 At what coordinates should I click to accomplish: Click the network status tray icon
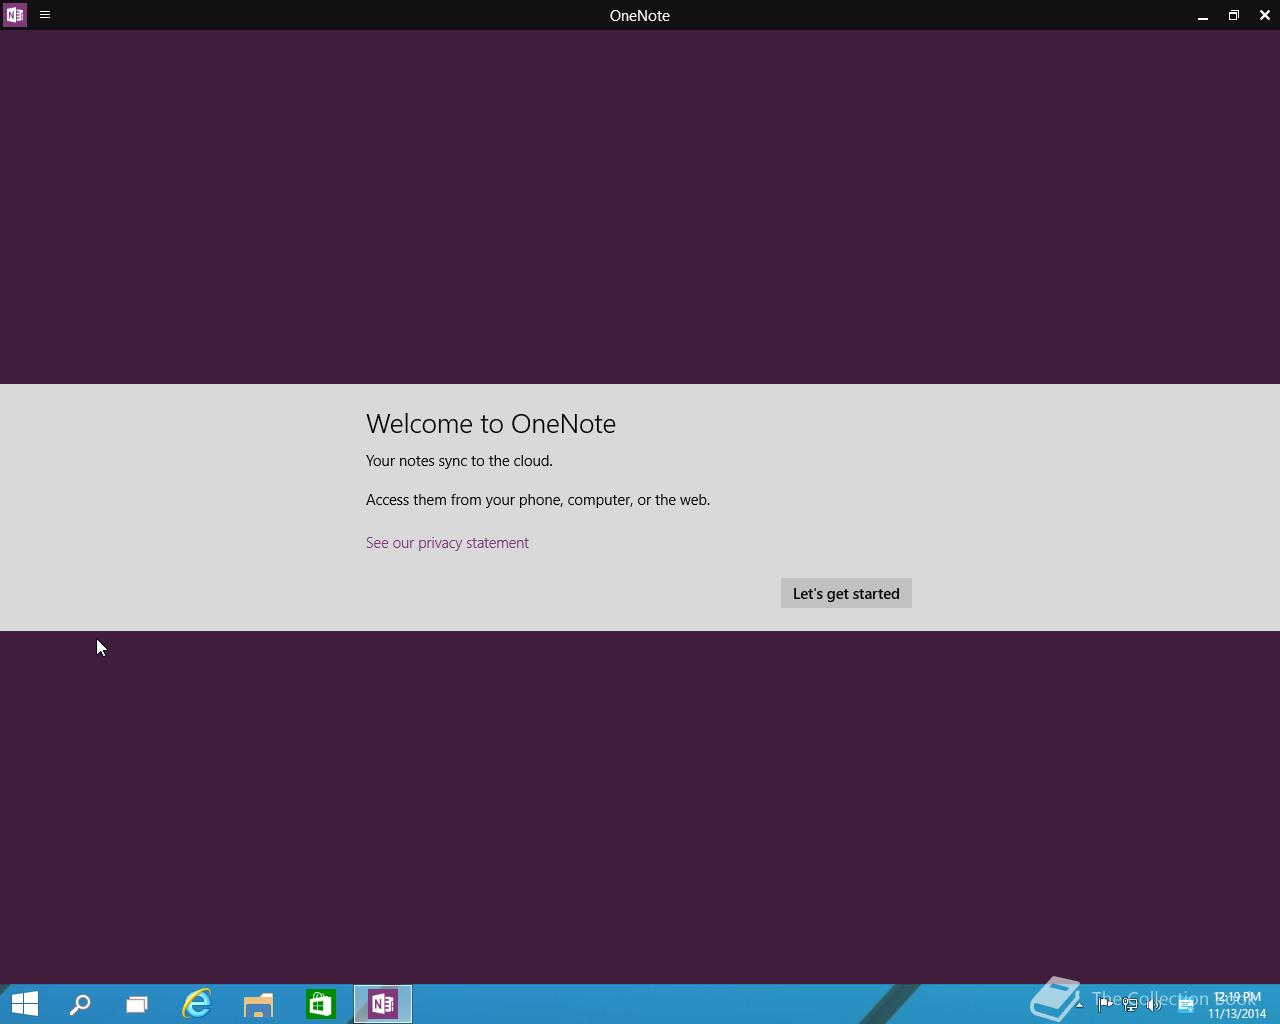pyautogui.click(x=1130, y=1005)
